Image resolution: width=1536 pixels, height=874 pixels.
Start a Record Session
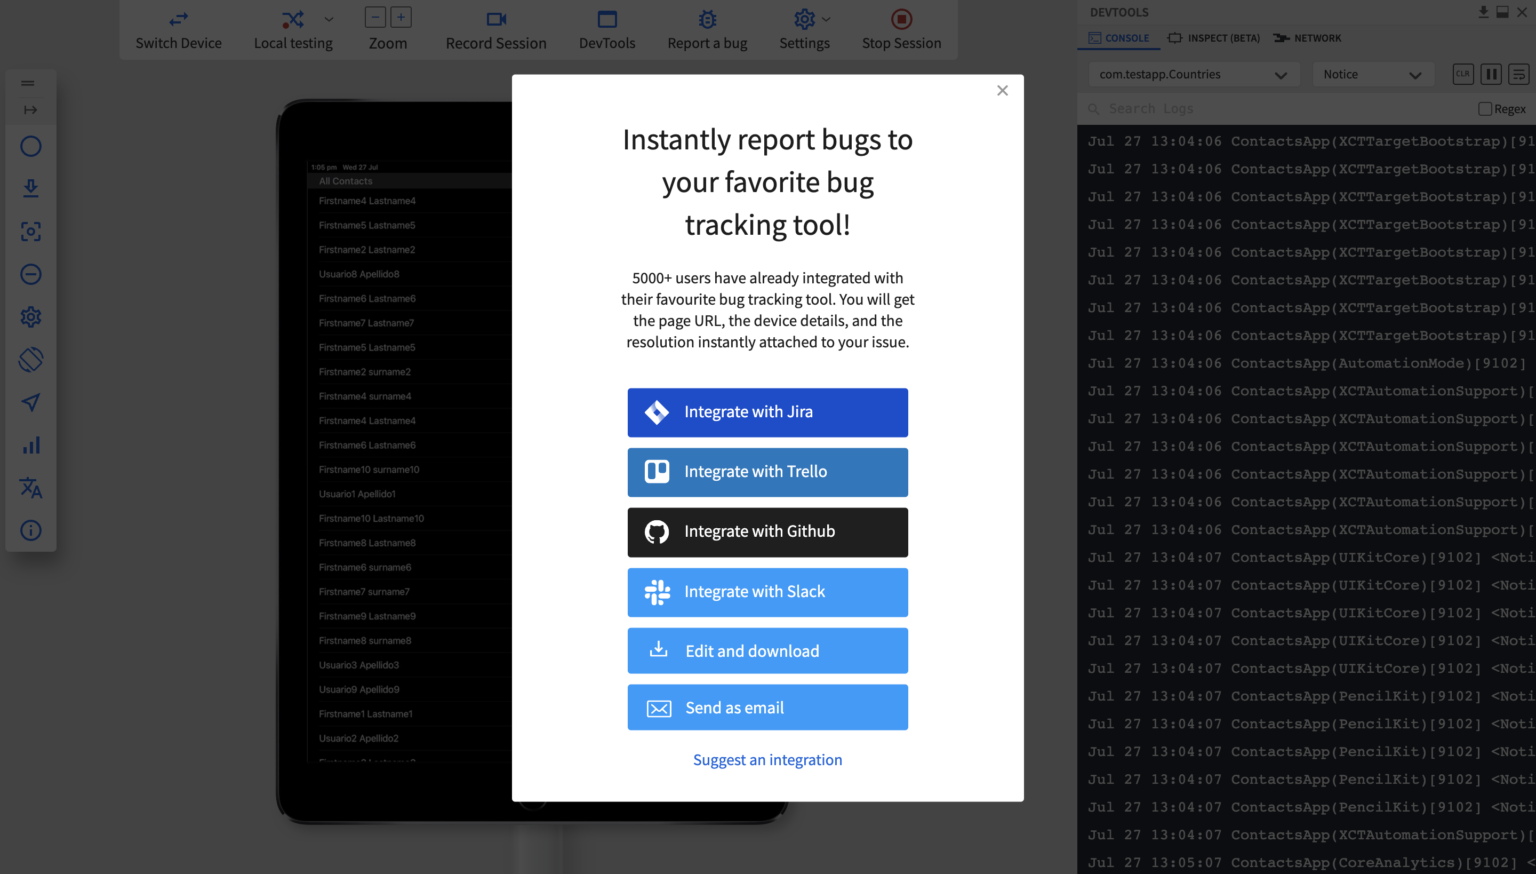coord(496,30)
